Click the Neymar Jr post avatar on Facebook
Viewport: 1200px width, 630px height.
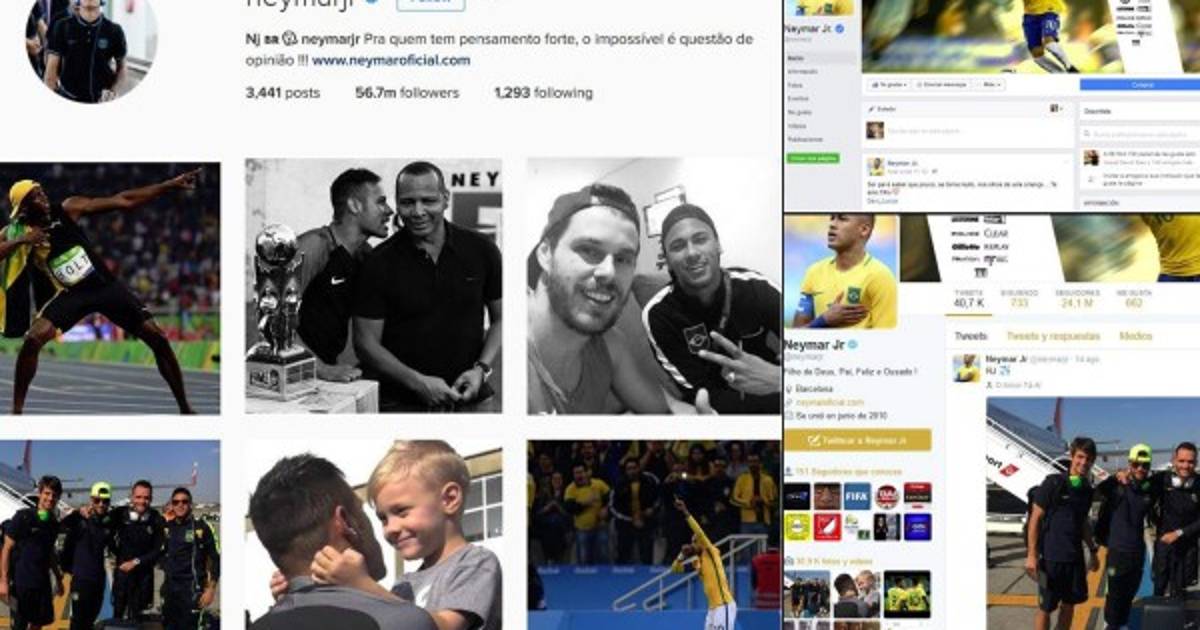(875, 167)
